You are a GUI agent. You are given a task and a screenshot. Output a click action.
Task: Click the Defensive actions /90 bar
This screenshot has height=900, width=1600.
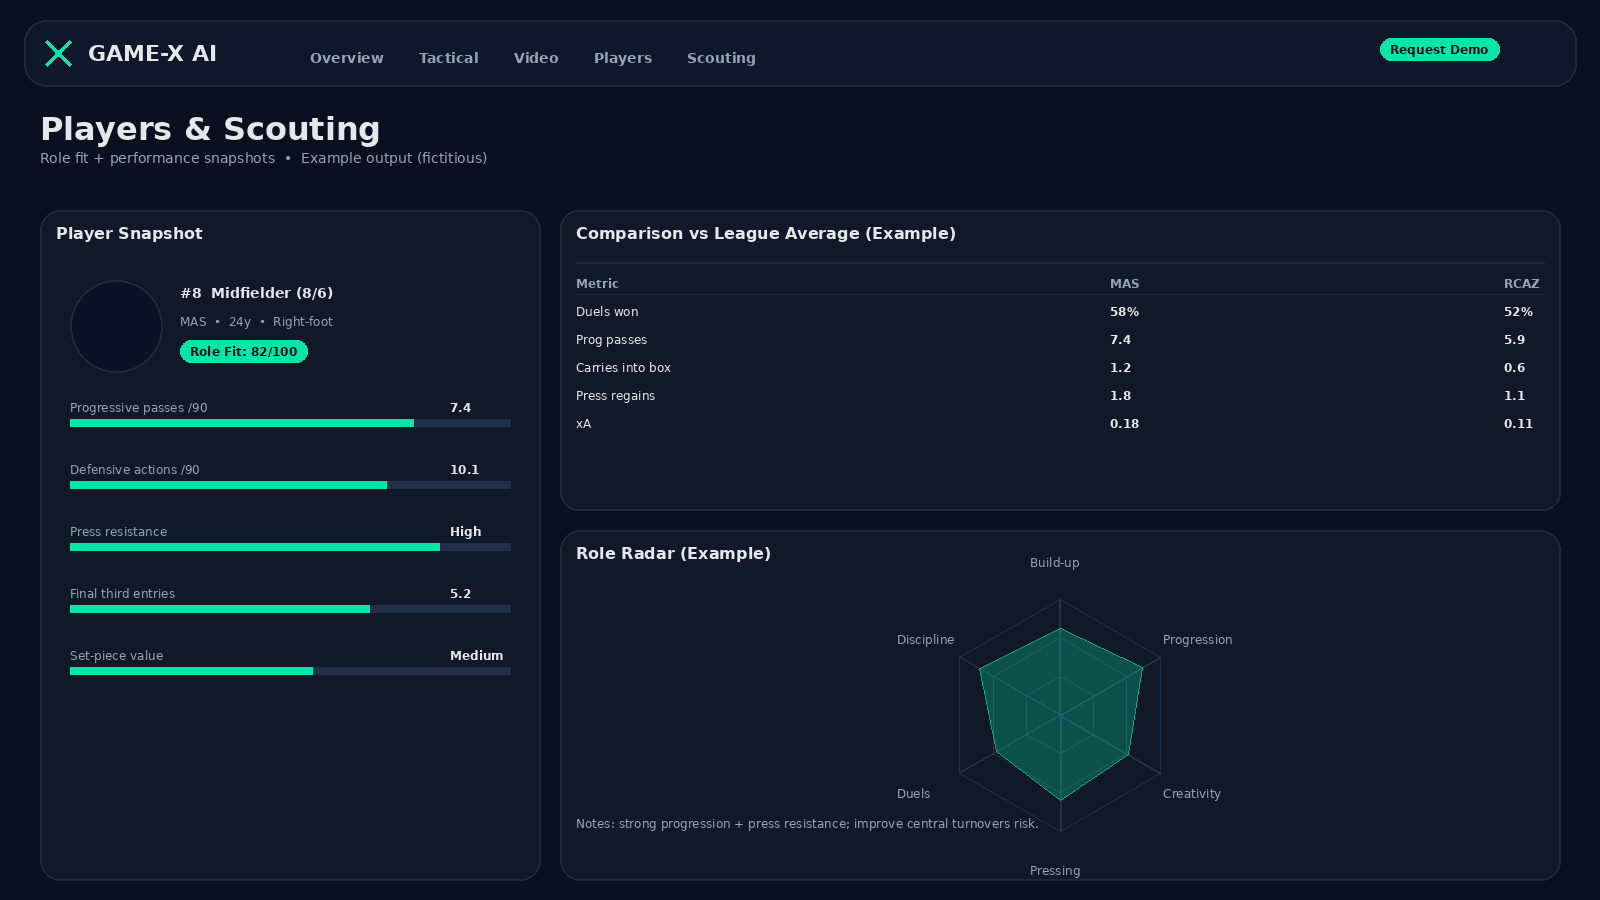290,485
